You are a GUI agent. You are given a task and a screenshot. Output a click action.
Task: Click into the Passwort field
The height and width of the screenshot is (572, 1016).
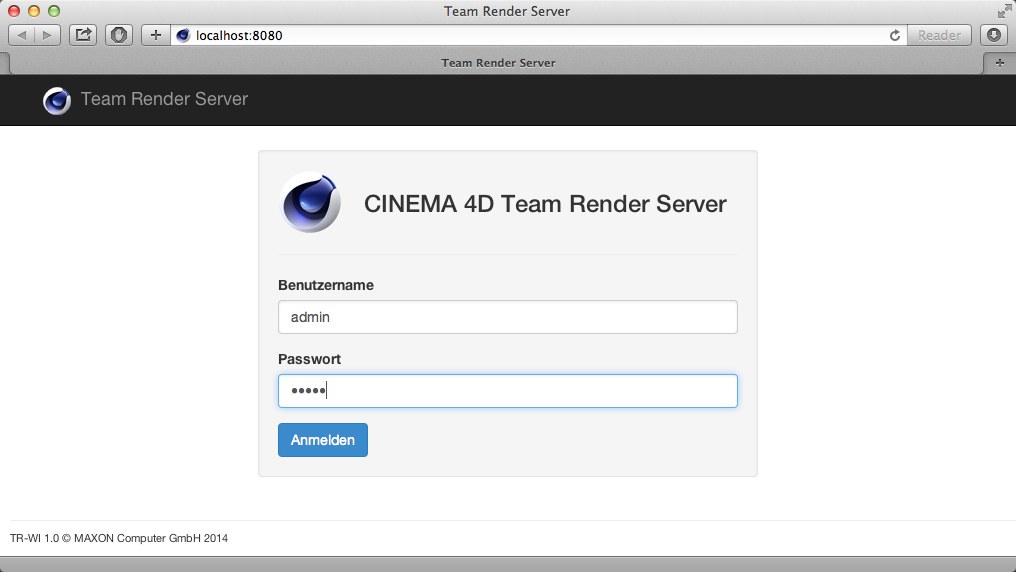pyautogui.click(x=507, y=391)
